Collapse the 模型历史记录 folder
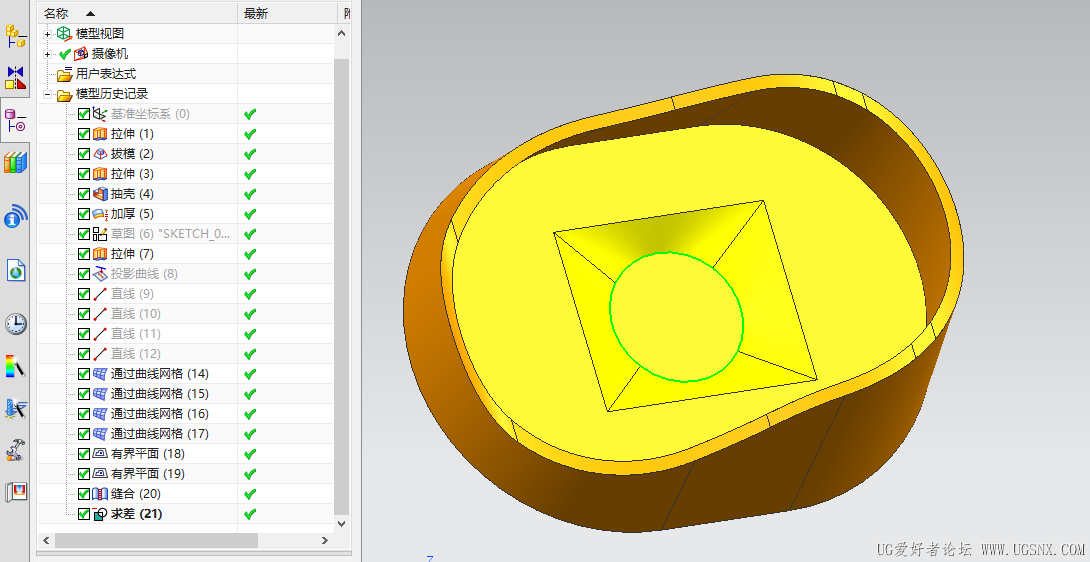The height and width of the screenshot is (562, 1090). tap(47, 94)
